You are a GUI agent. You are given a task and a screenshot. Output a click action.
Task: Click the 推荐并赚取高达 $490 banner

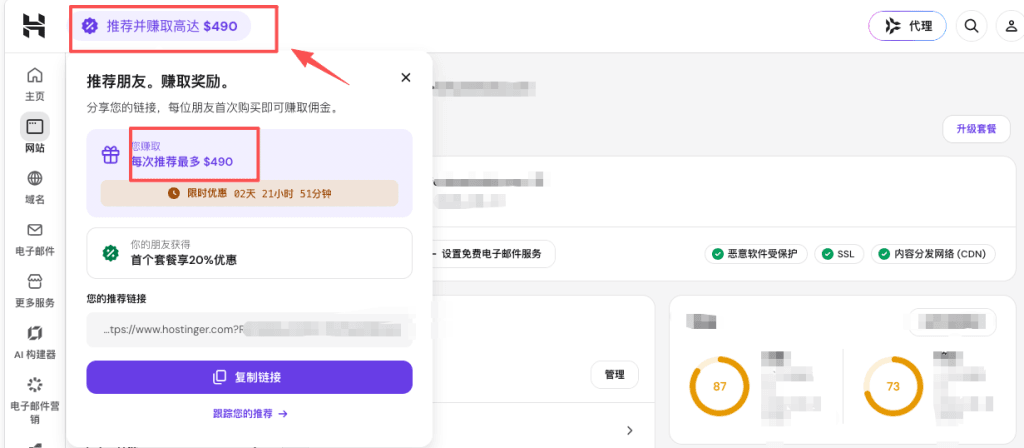160,26
